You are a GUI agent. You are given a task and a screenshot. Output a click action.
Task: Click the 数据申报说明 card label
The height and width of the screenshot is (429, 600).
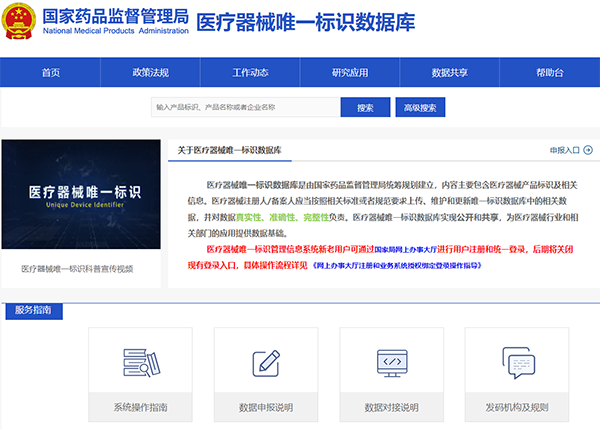[x=266, y=407]
